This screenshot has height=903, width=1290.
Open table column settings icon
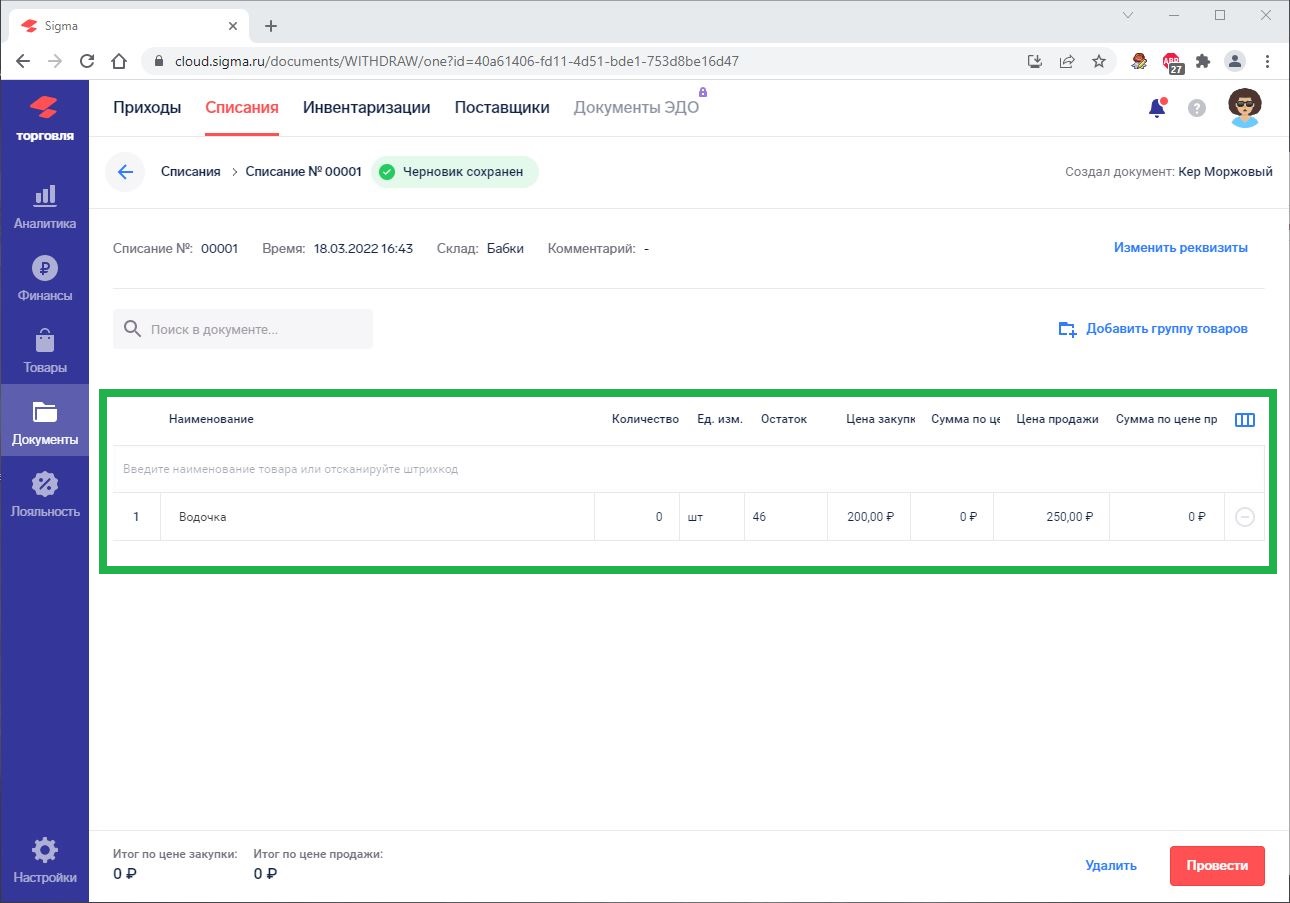click(1245, 420)
